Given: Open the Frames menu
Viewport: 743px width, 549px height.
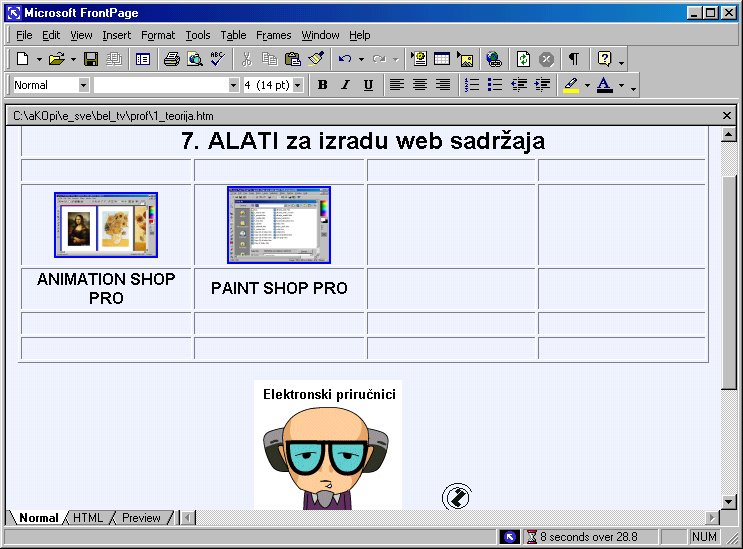Looking at the screenshot, I should coord(273,35).
